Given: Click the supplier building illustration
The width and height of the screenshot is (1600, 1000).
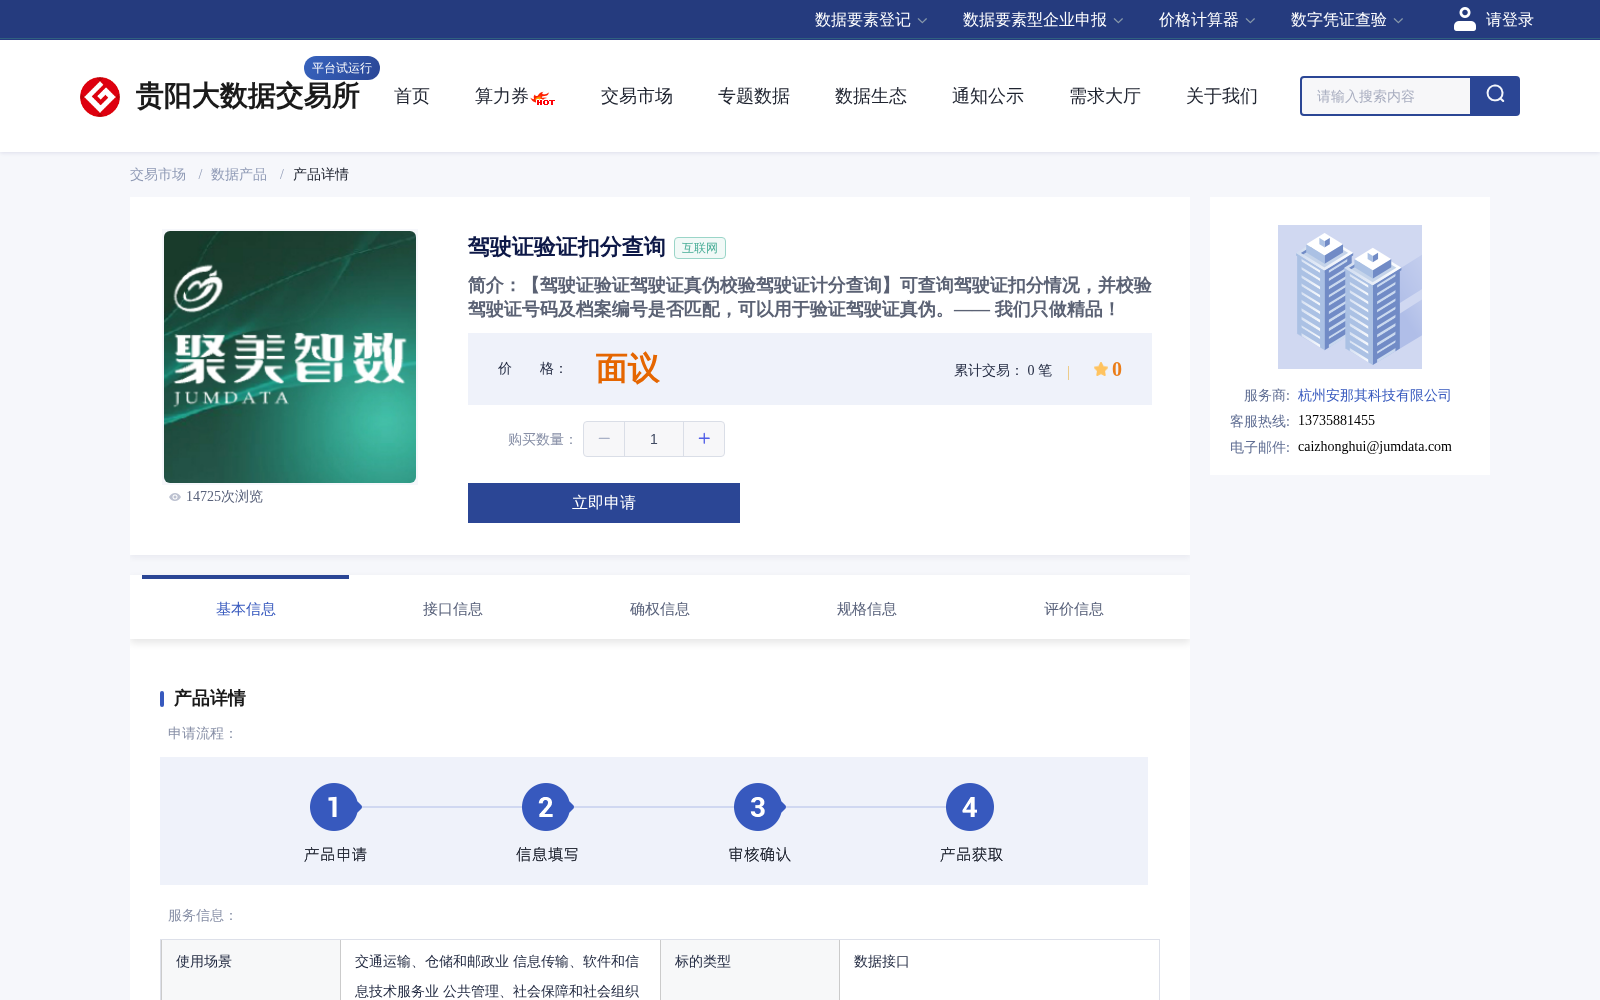Looking at the screenshot, I should pos(1350,297).
